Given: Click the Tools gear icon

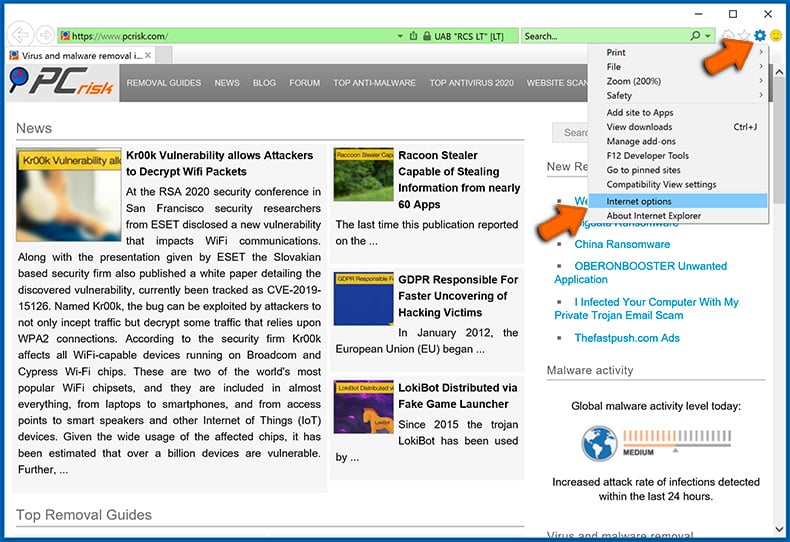Looking at the screenshot, I should [760, 35].
